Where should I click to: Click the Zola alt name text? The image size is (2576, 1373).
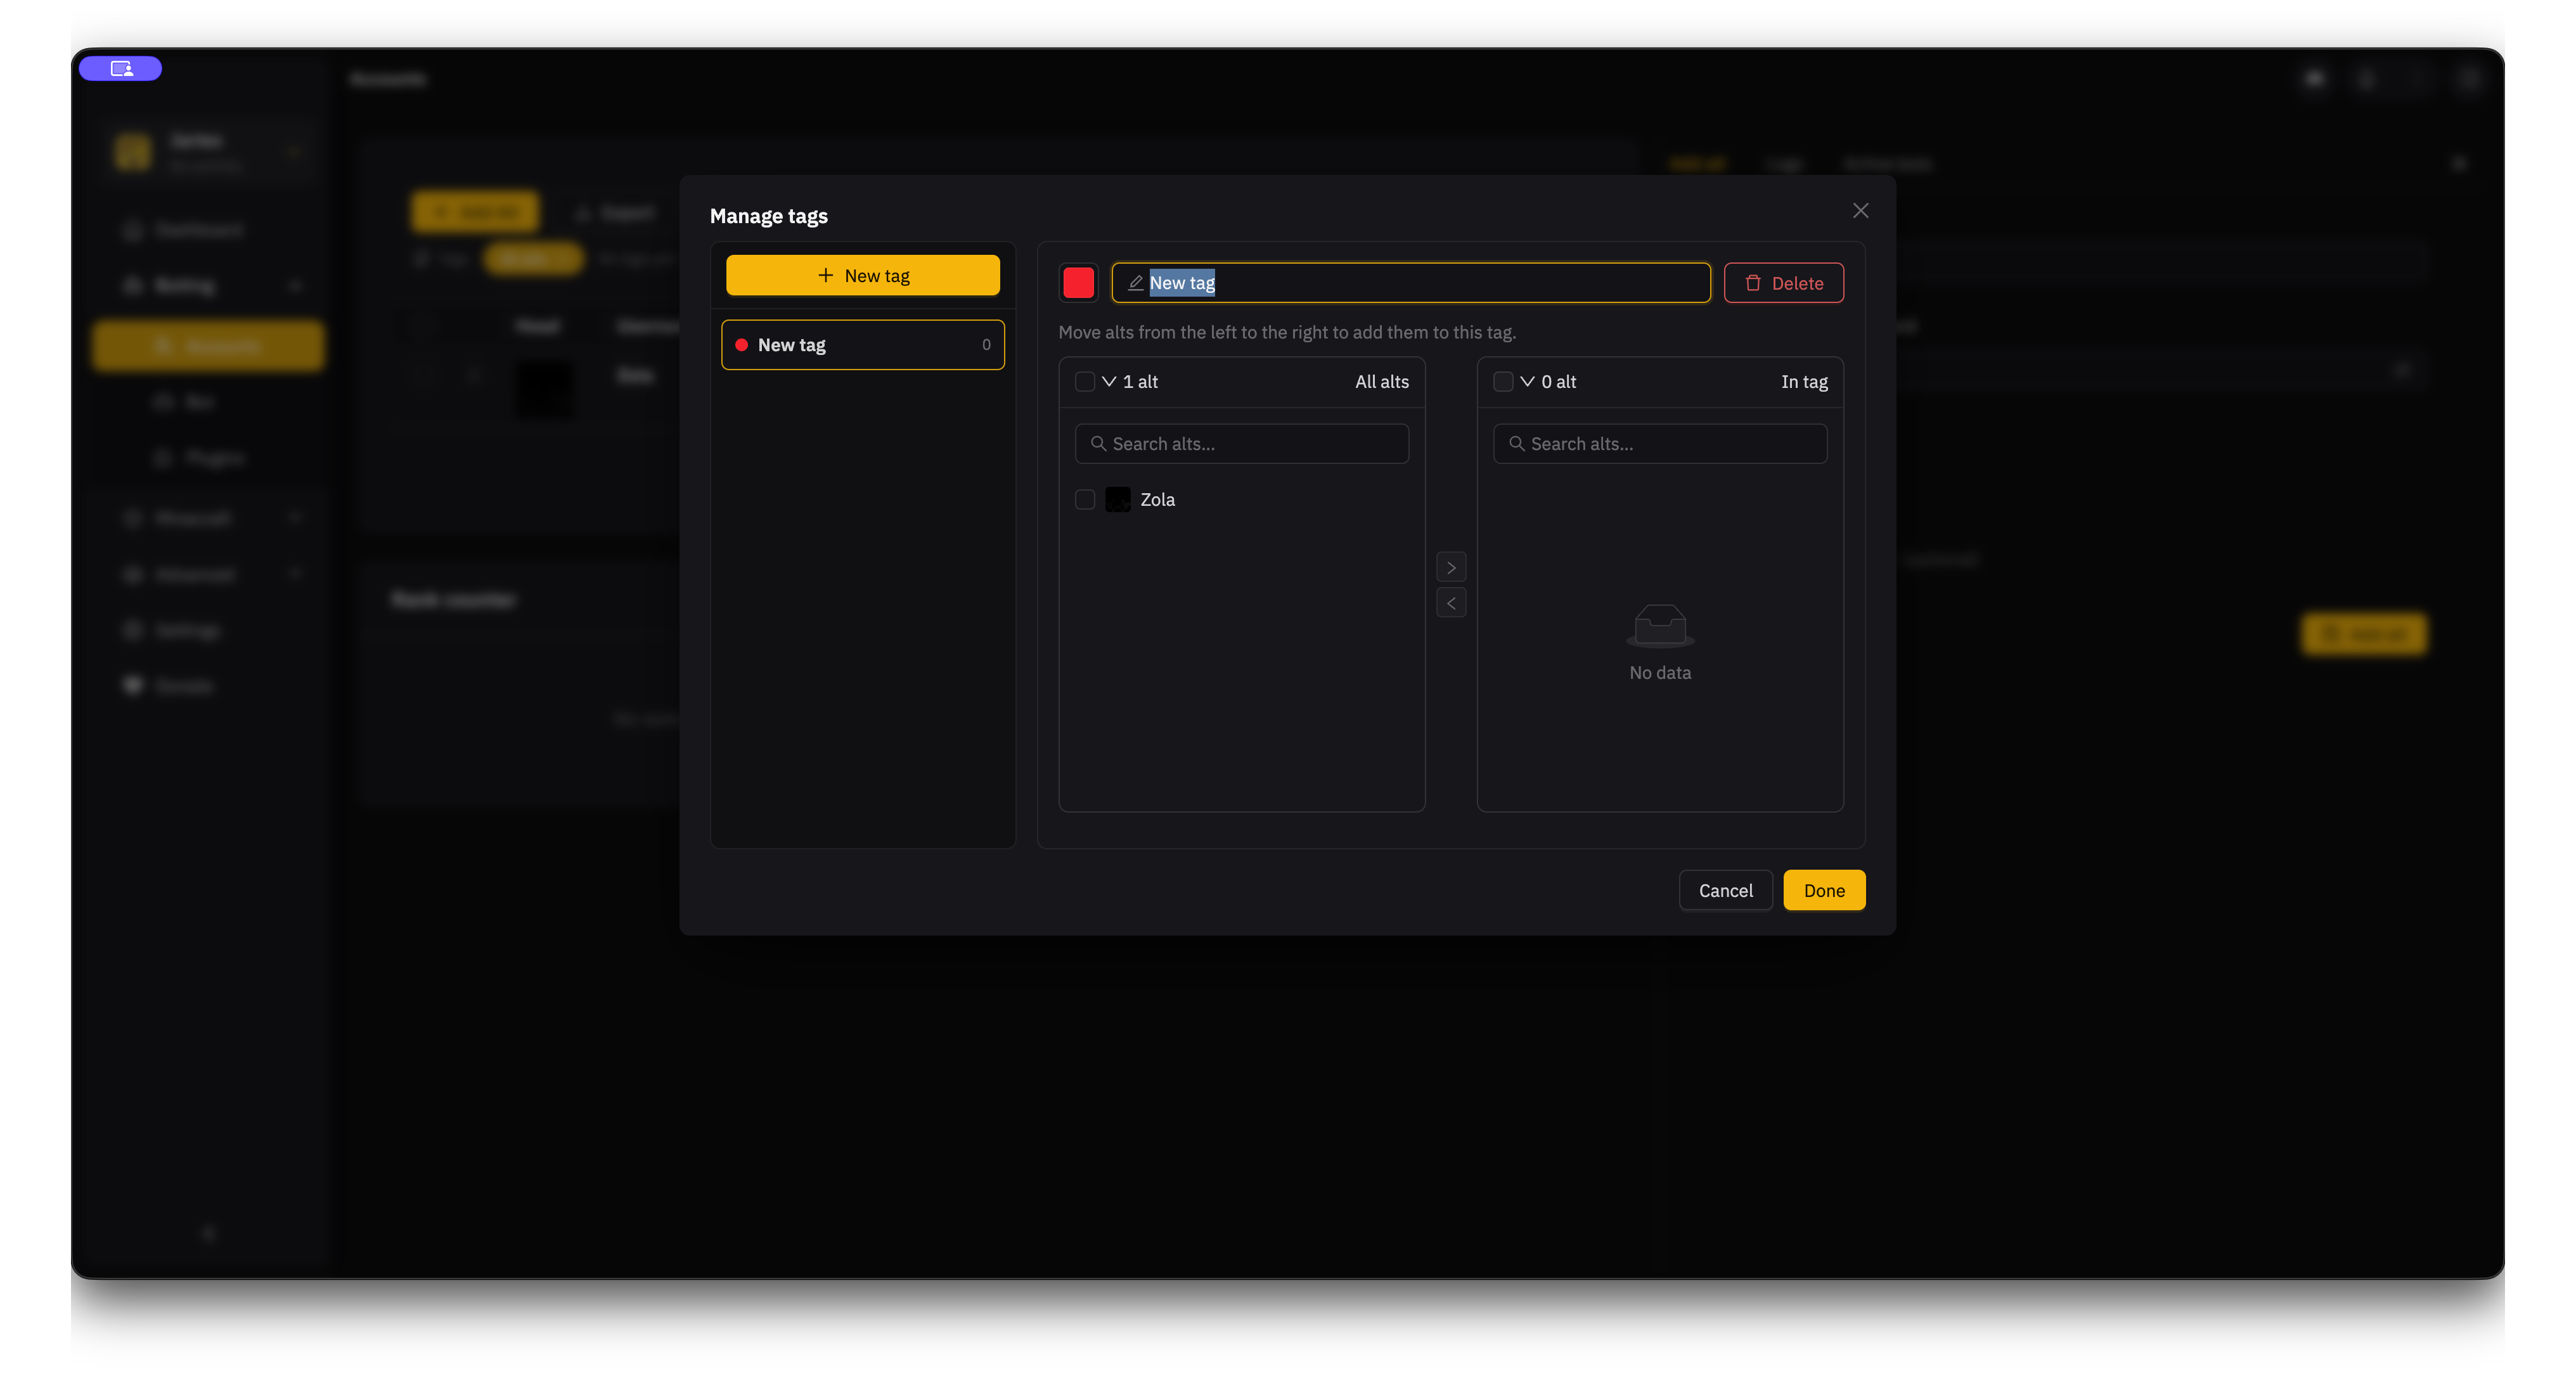(x=1157, y=500)
